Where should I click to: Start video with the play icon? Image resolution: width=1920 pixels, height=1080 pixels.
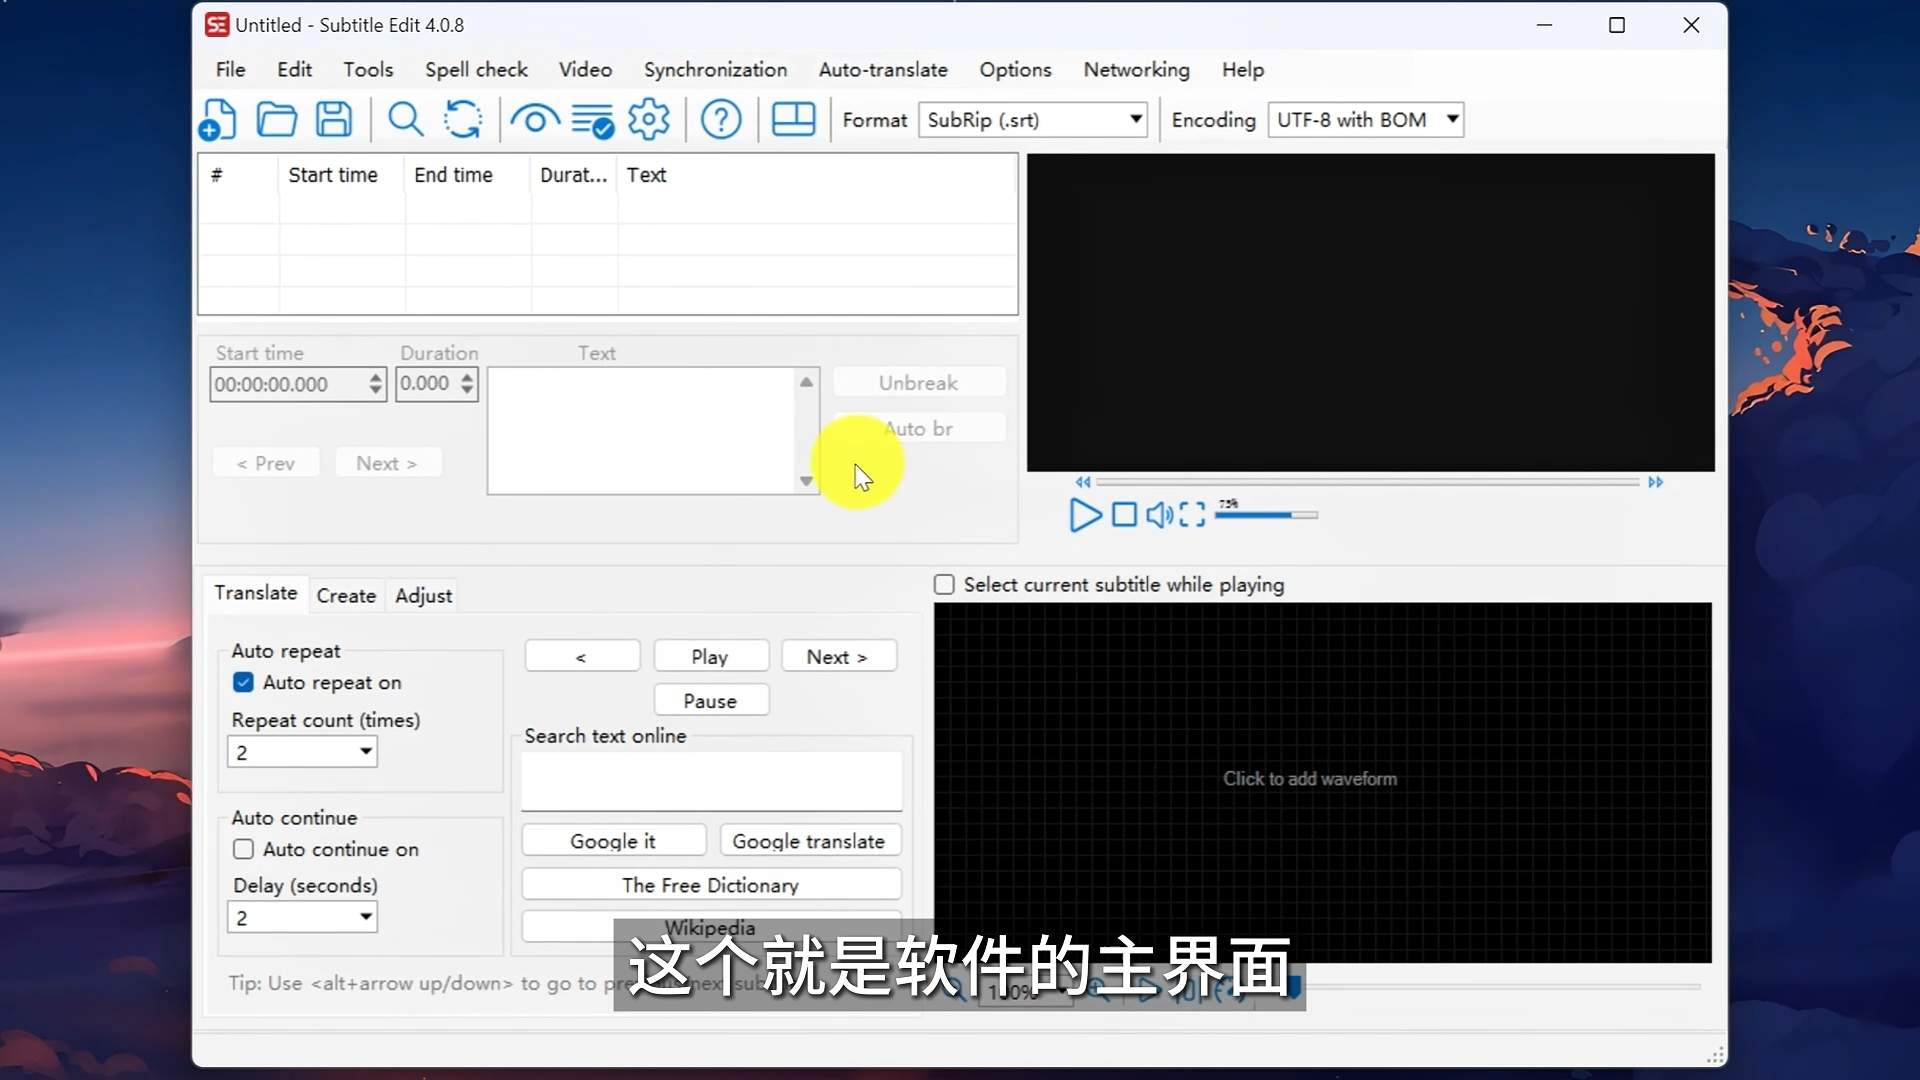click(1084, 515)
